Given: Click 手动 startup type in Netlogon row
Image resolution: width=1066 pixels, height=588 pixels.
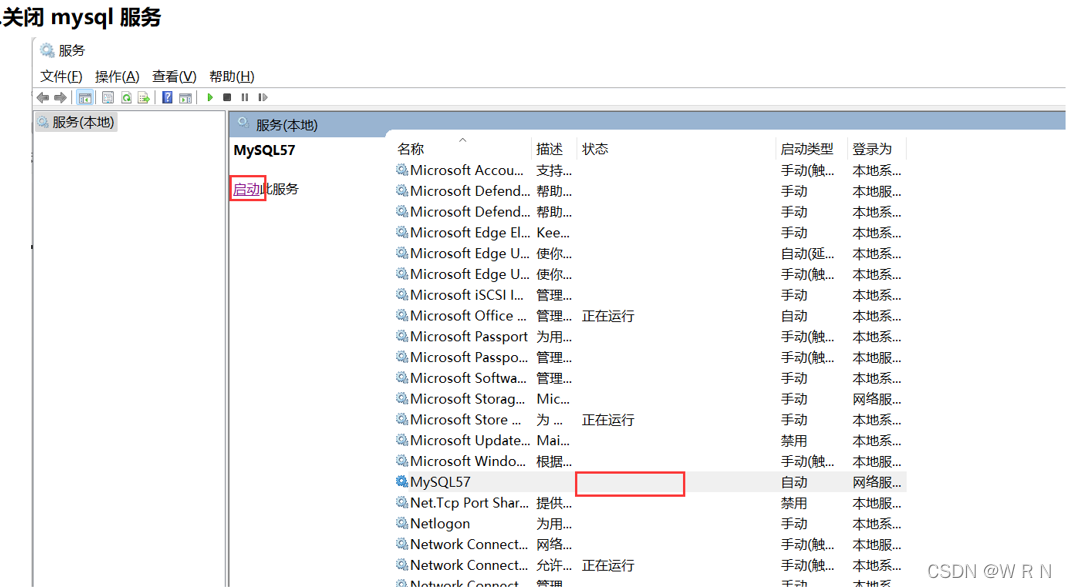Looking at the screenshot, I should (x=794, y=523).
